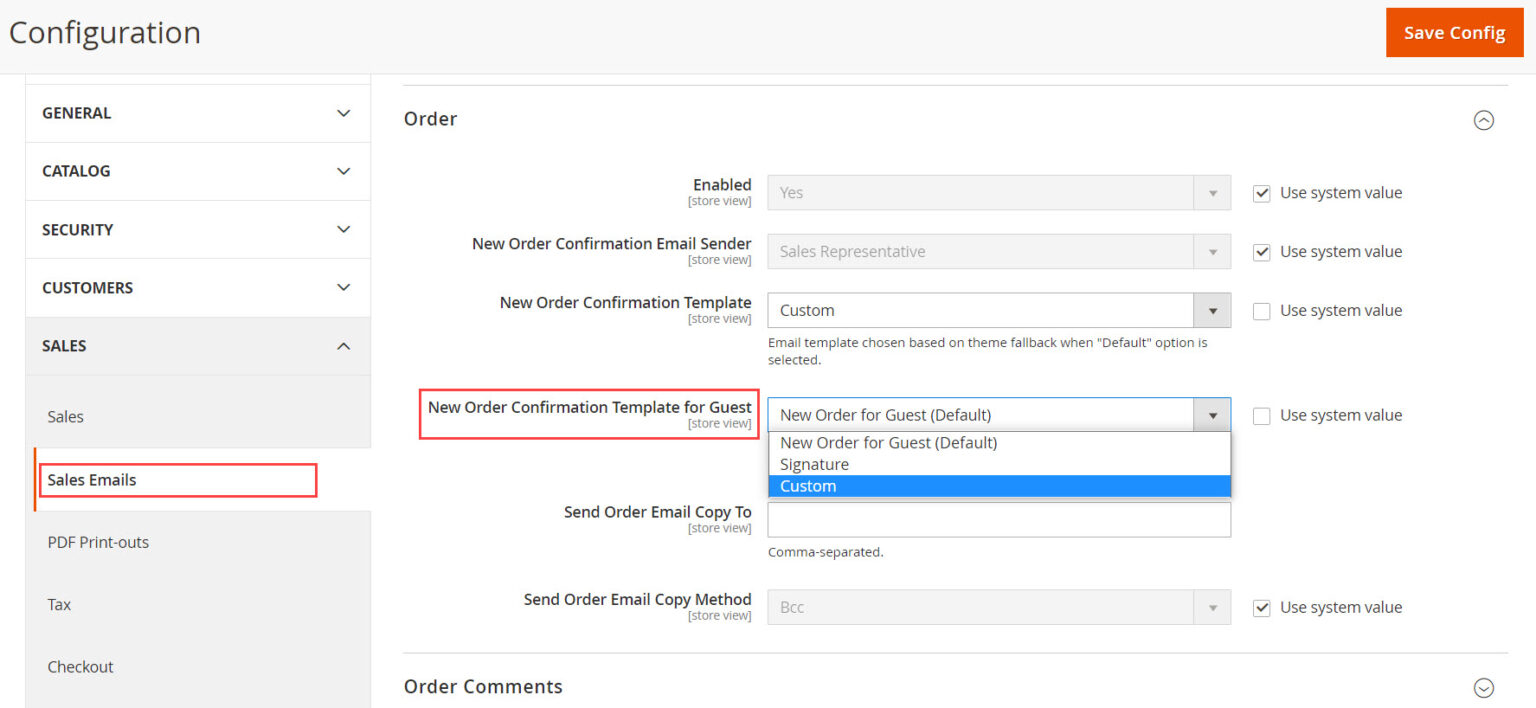Expand the SECURITY configuration section
This screenshot has width=1536, height=708.
click(x=197, y=229)
